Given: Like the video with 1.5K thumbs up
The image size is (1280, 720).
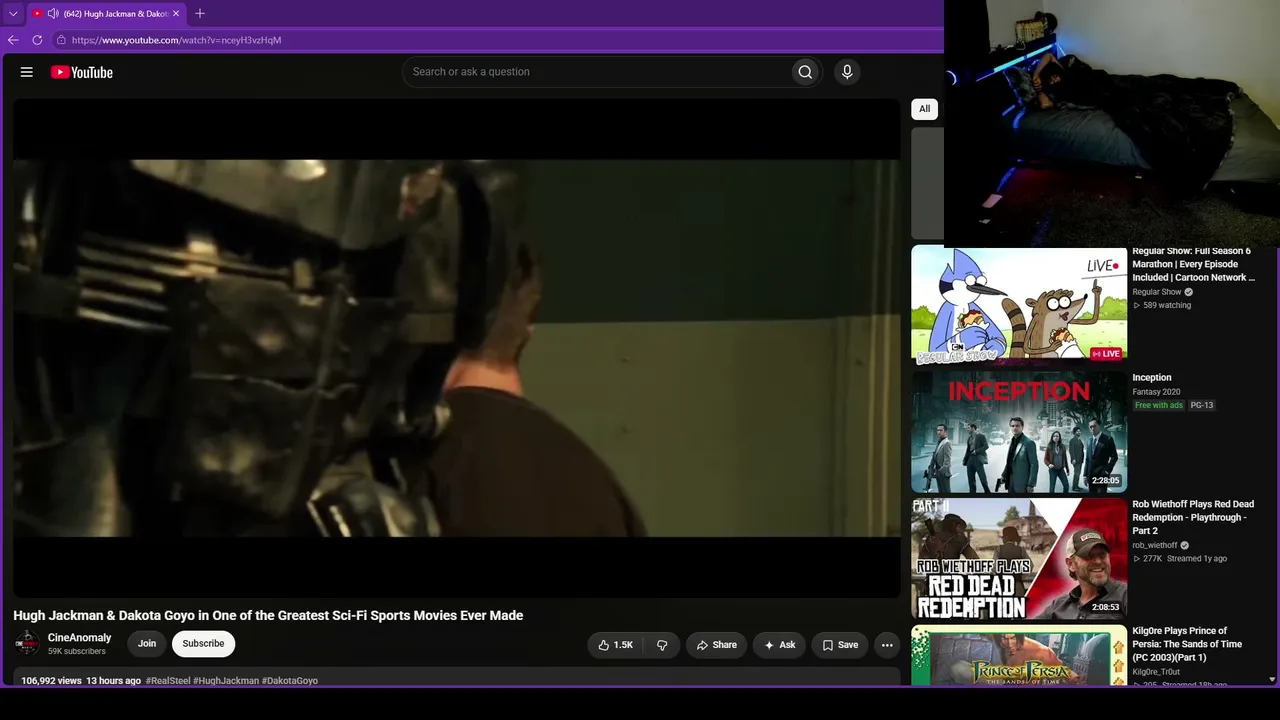Looking at the screenshot, I should point(616,645).
